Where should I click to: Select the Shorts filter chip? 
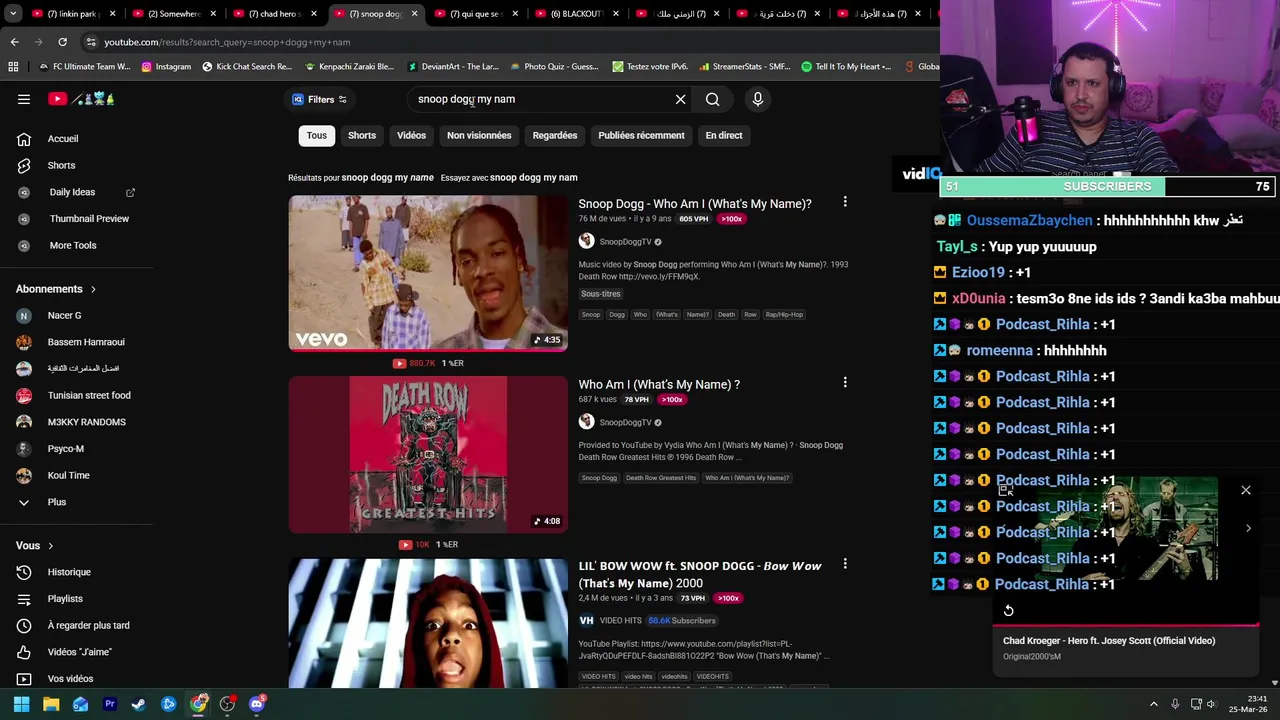pyautogui.click(x=362, y=135)
